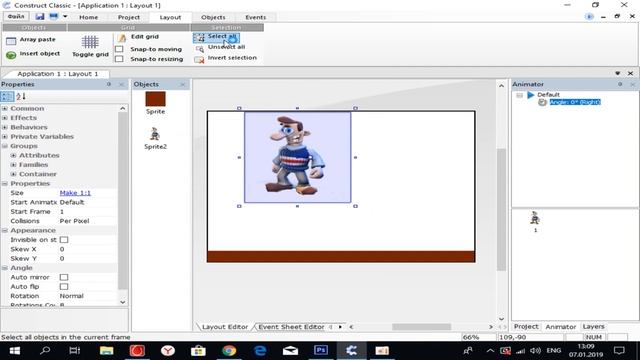The height and width of the screenshot is (360, 640).
Task: Expand the Attributes subgroup
Action: tap(13, 156)
